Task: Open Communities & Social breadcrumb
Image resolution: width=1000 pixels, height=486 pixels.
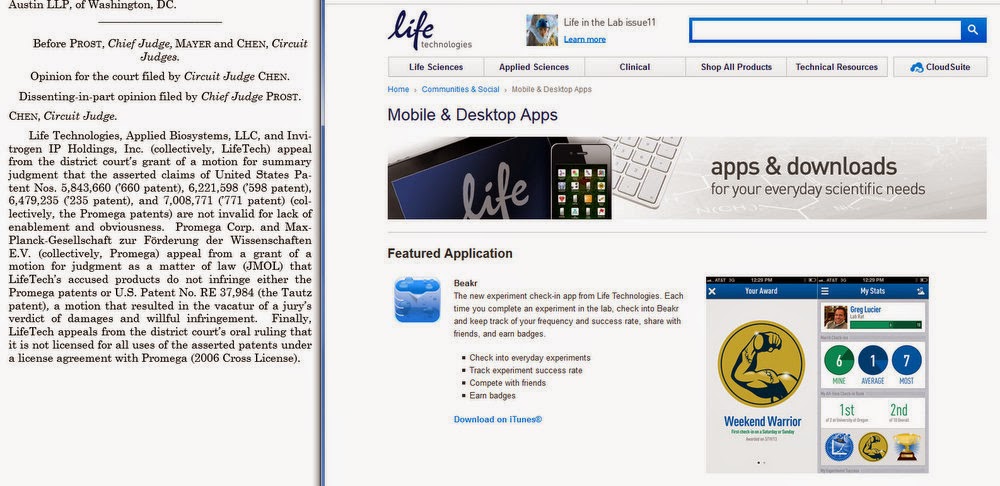Action: [x=460, y=89]
